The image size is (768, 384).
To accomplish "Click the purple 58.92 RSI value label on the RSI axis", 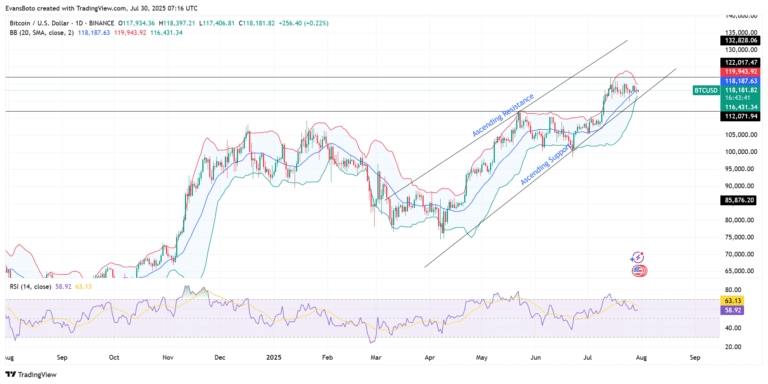I will 732,310.
